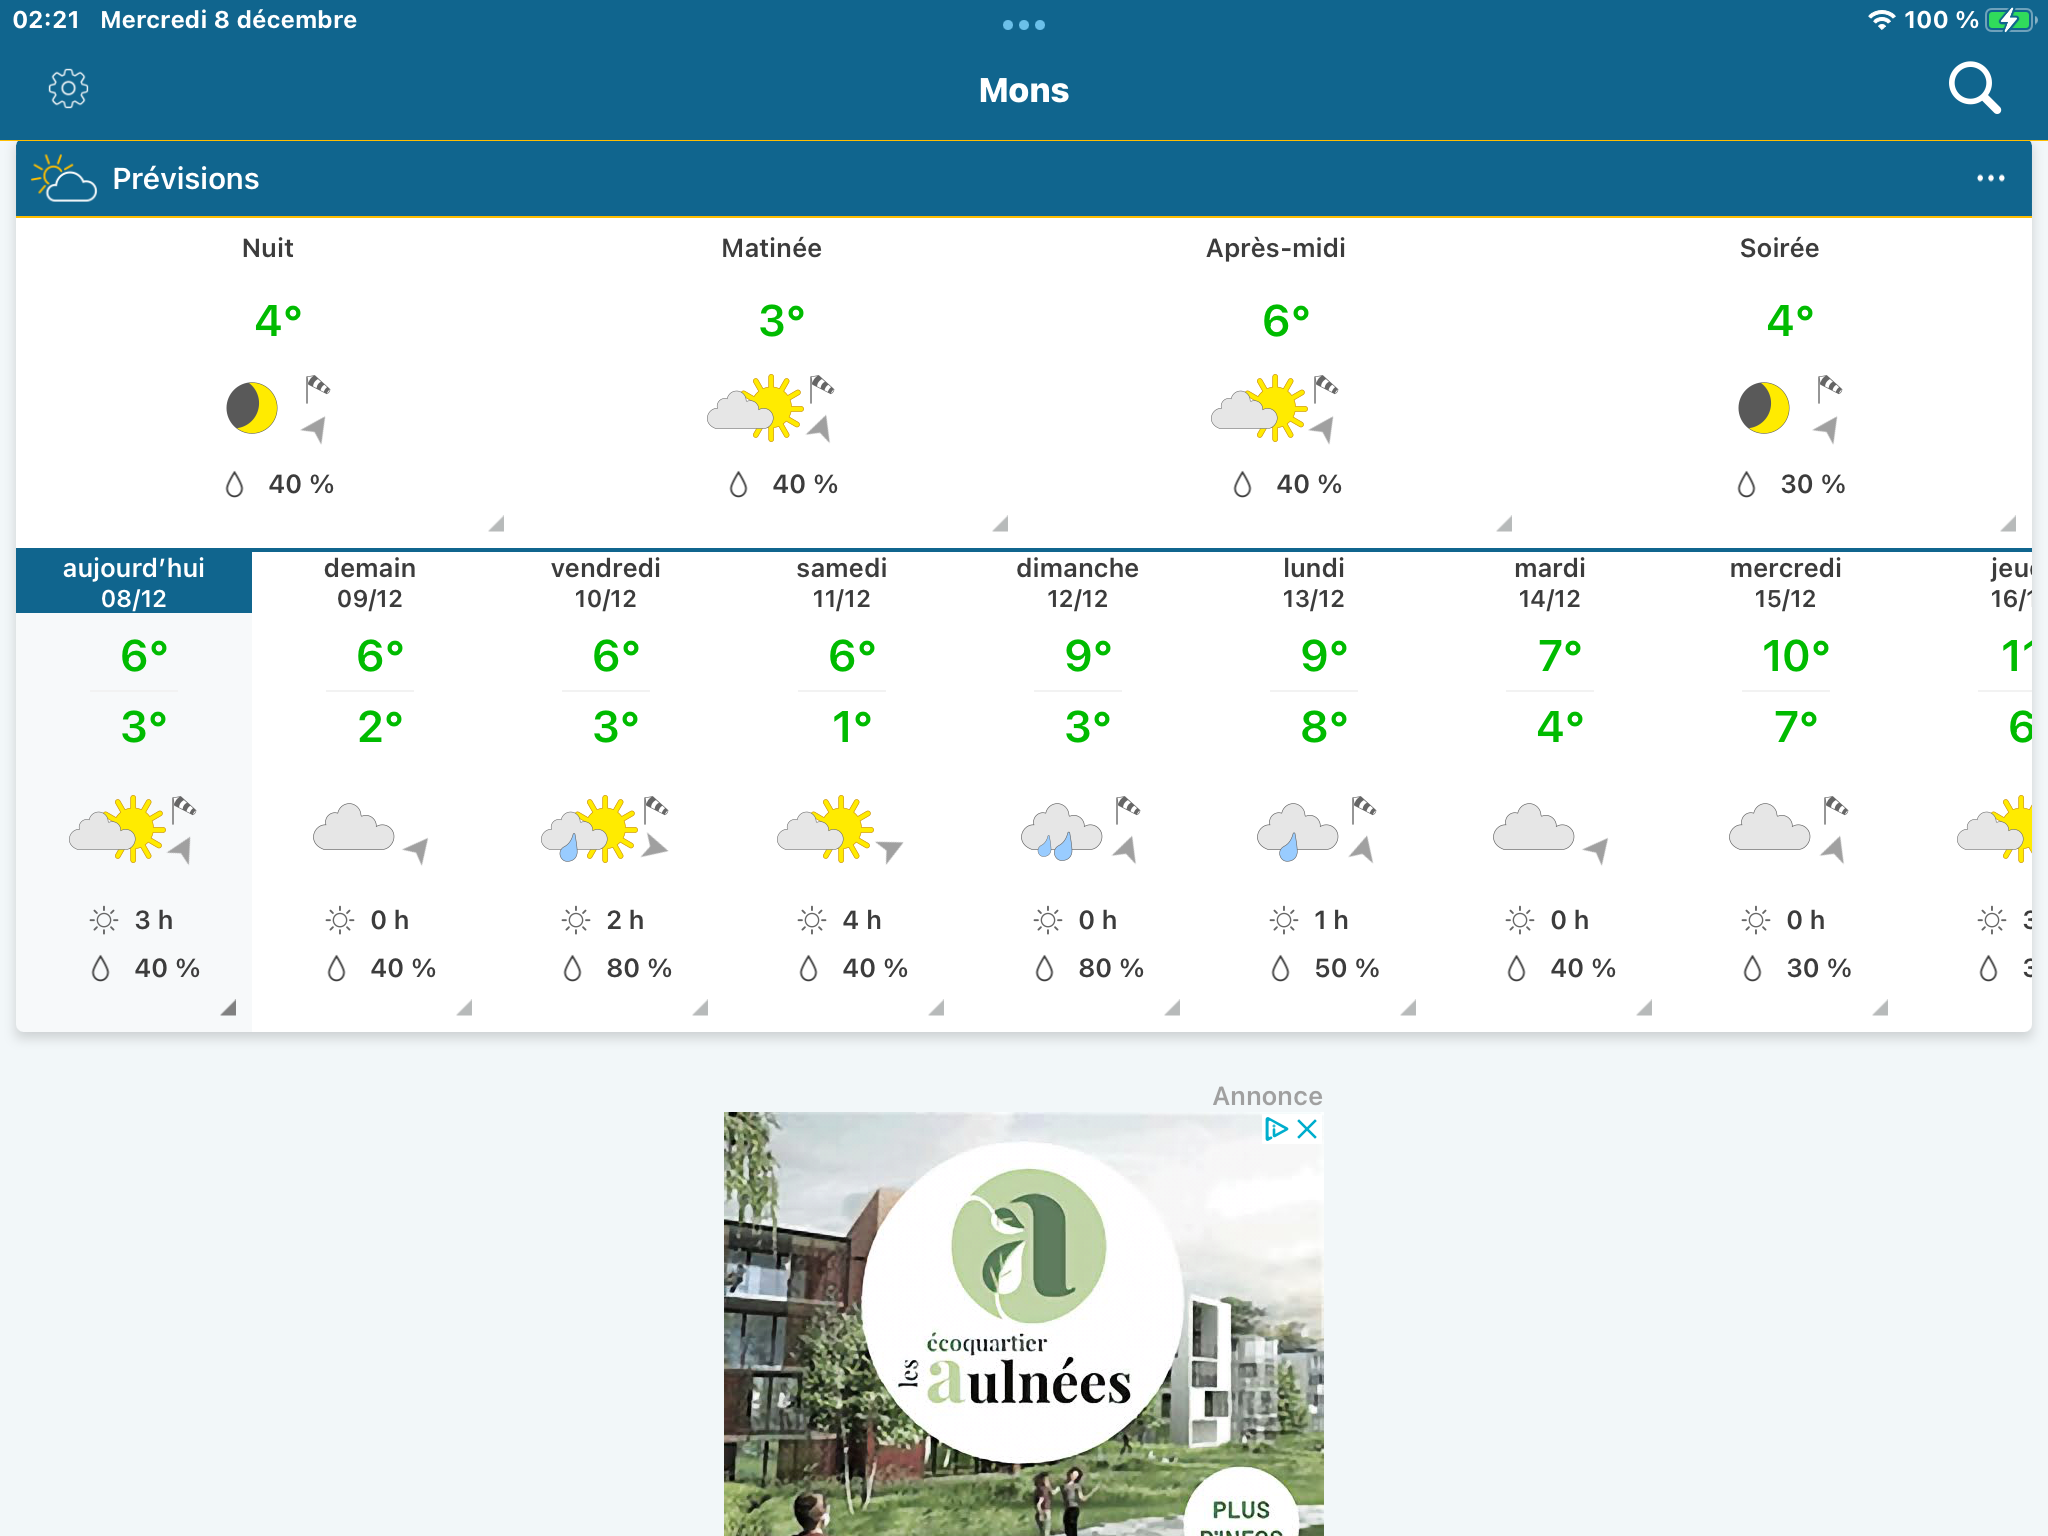The width and height of the screenshot is (2048, 1536).
Task: Tap the Matinée sun-cloud weather icon
Action: 755,408
